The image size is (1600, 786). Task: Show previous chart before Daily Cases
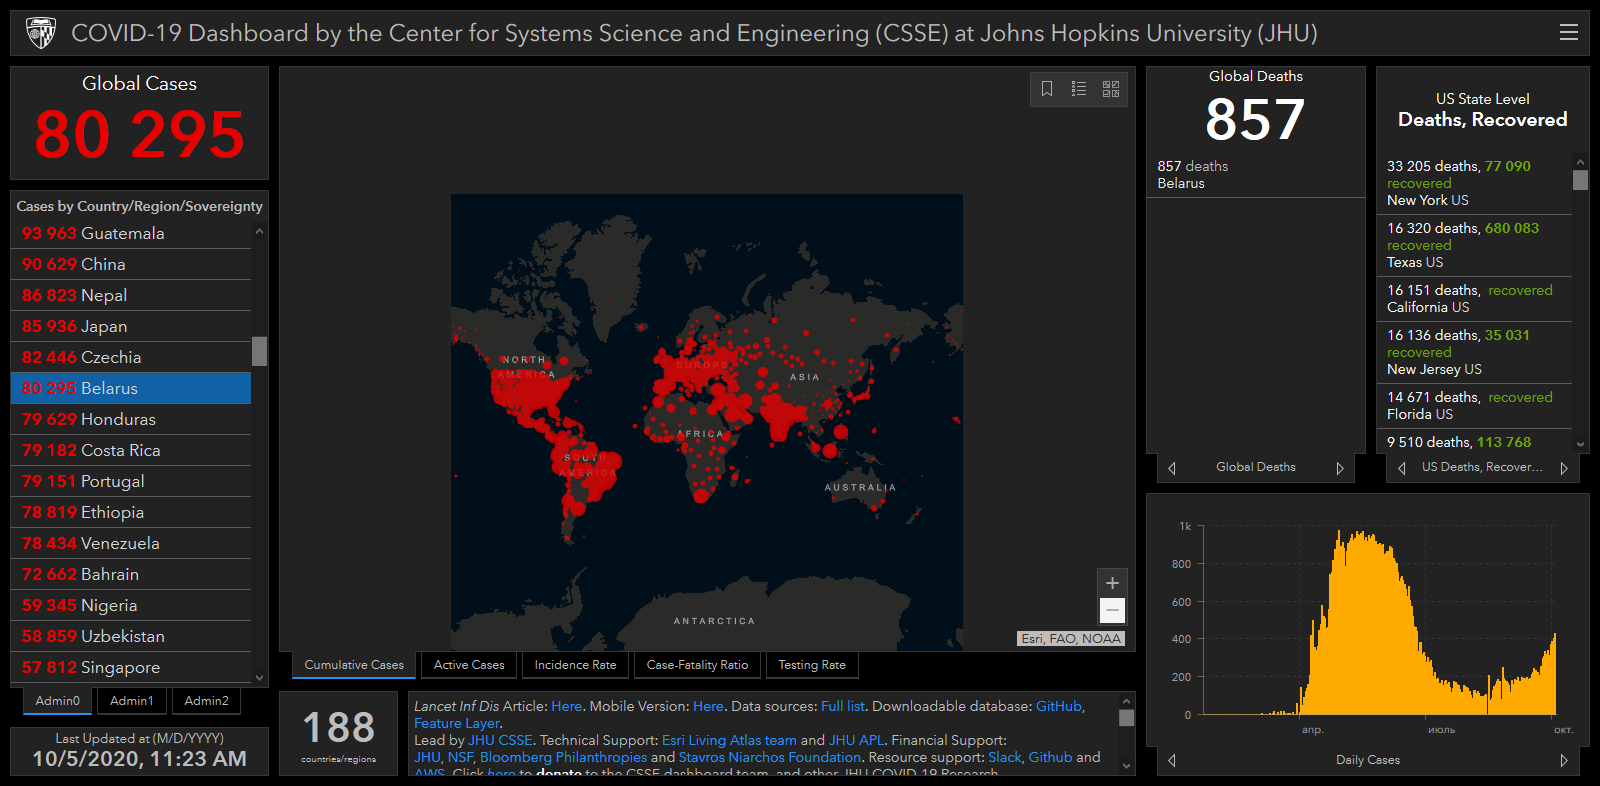1172,760
